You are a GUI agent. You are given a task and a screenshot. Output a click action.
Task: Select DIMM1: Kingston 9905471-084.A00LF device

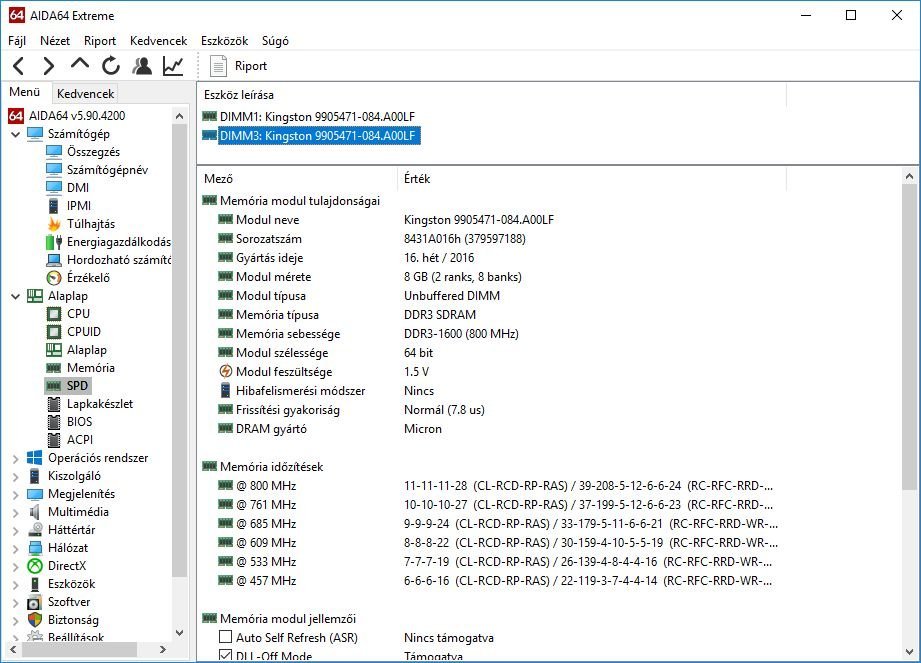[x=317, y=116]
